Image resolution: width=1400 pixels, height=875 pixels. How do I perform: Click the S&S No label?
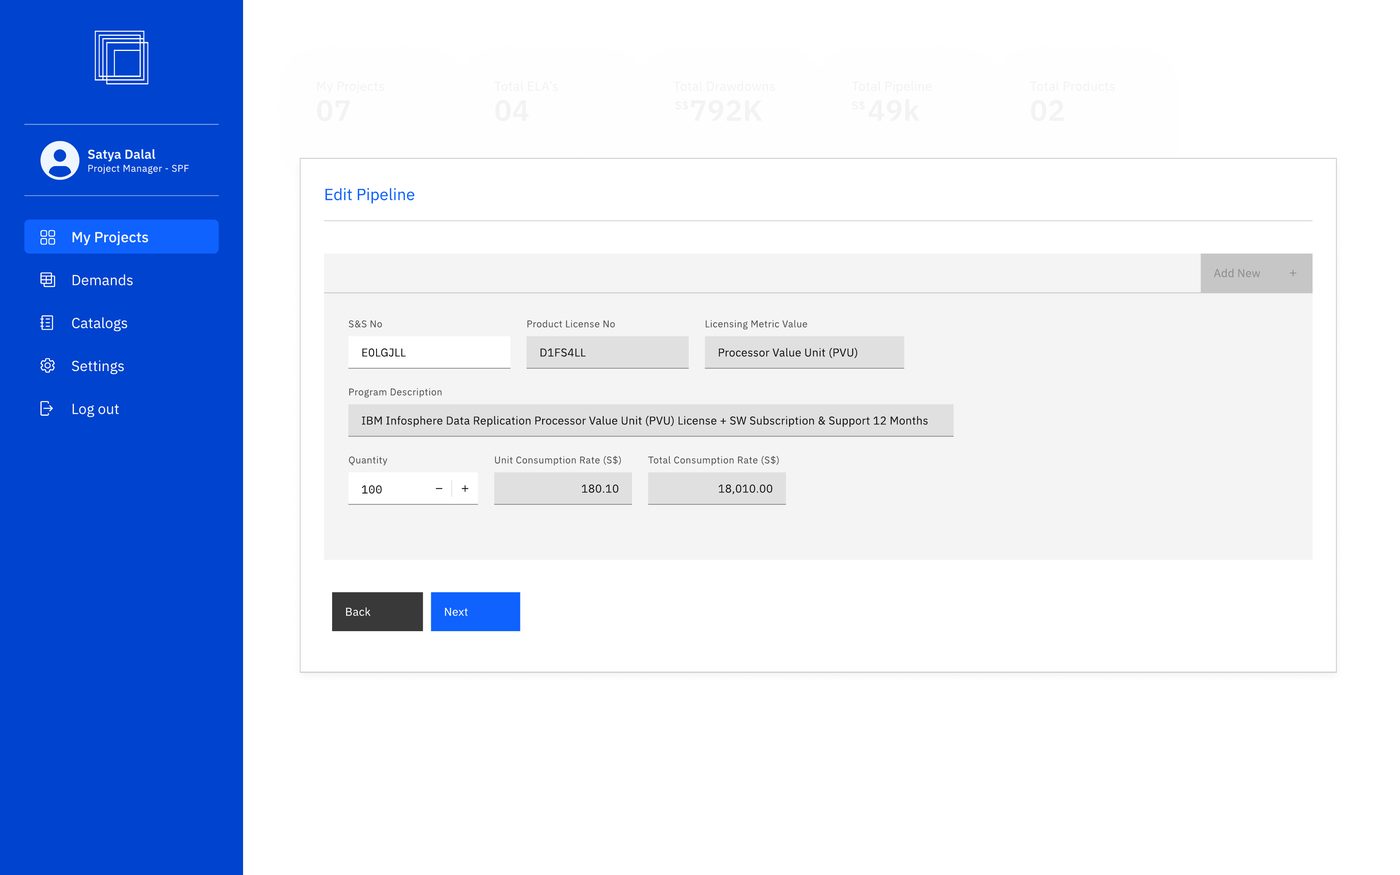(365, 324)
